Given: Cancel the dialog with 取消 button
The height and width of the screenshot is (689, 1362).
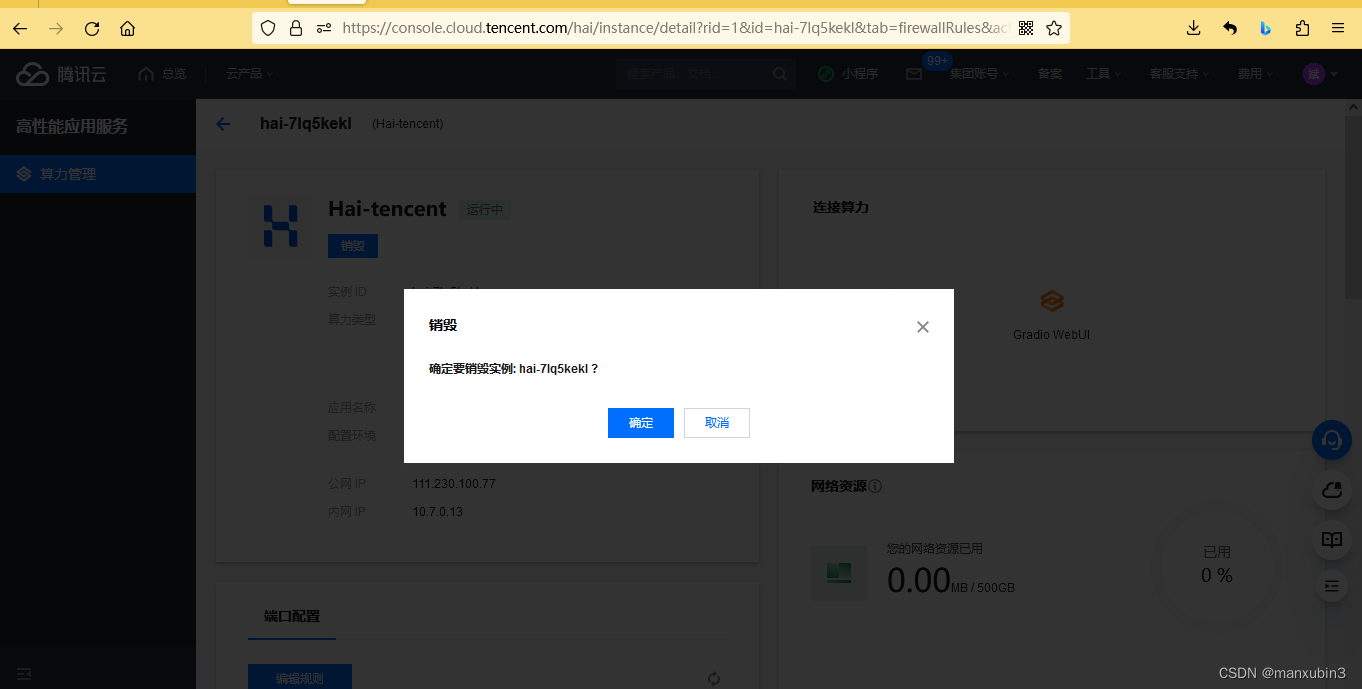Looking at the screenshot, I should click(717, 423).
